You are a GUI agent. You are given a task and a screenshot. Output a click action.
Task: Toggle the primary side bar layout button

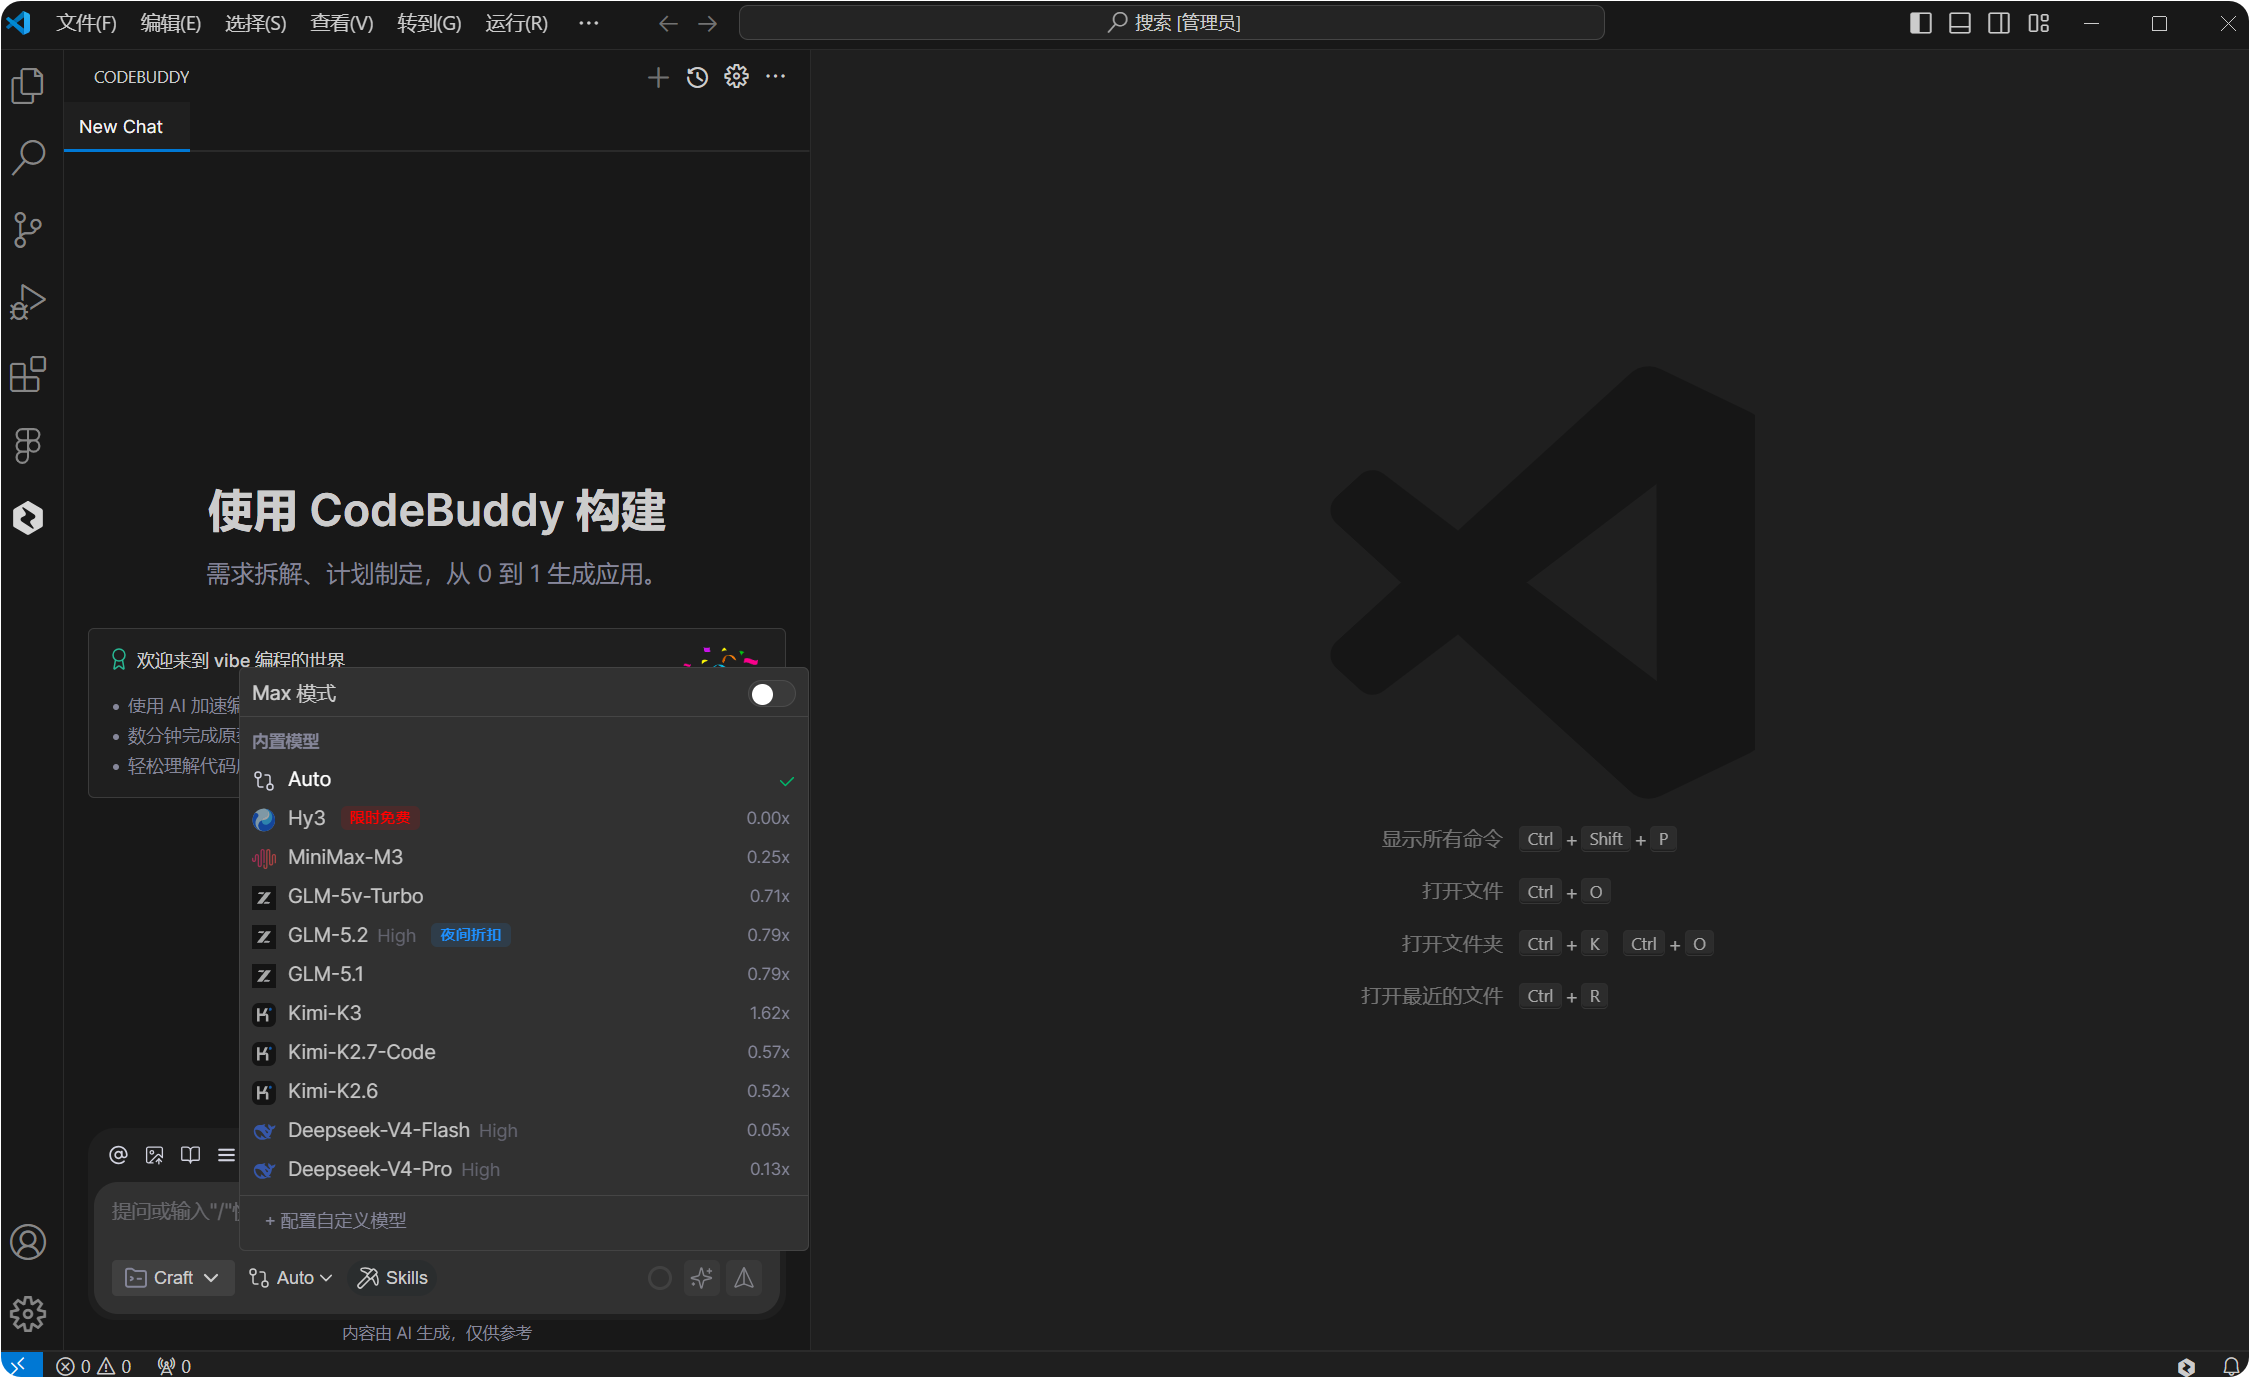[1920, 23]
